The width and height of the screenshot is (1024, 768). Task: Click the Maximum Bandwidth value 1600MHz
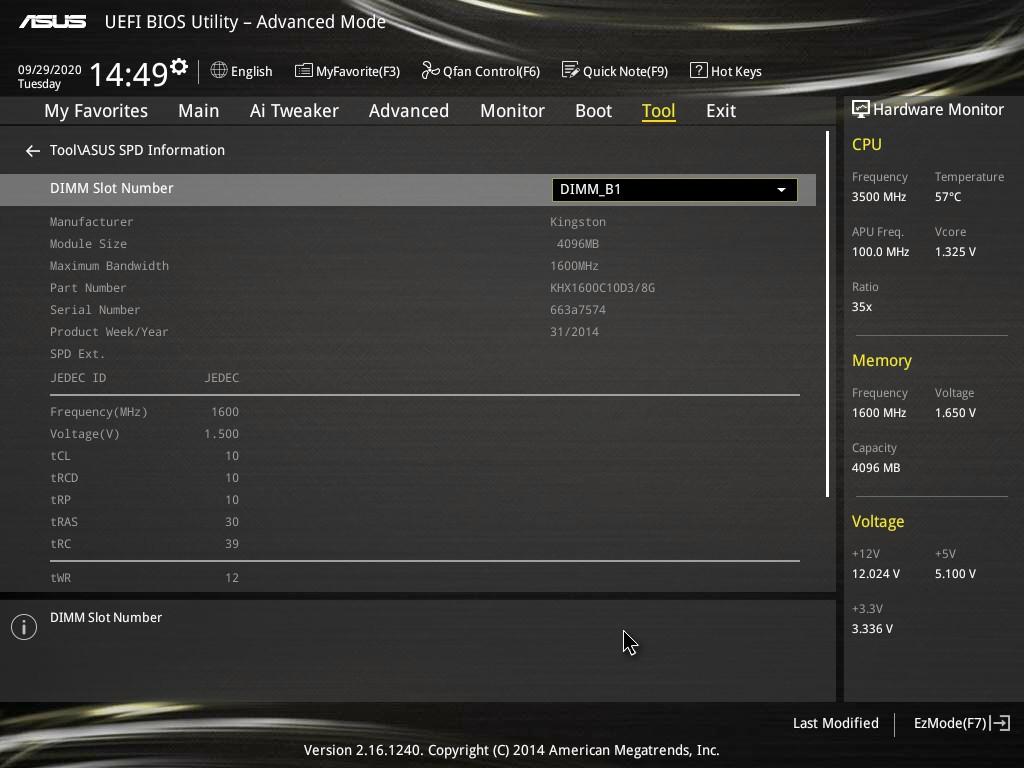point(574,266)
